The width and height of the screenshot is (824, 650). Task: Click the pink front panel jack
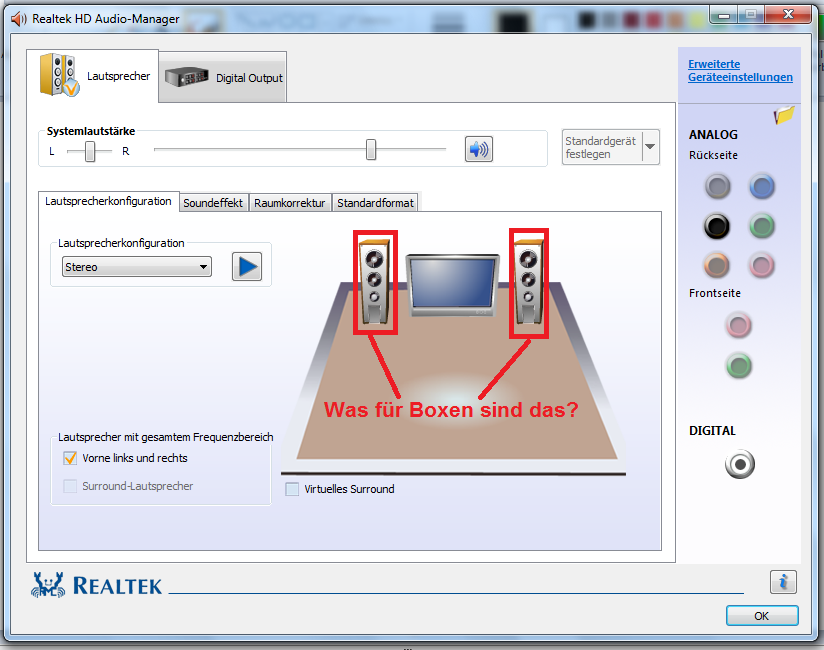tap(739, 325)
